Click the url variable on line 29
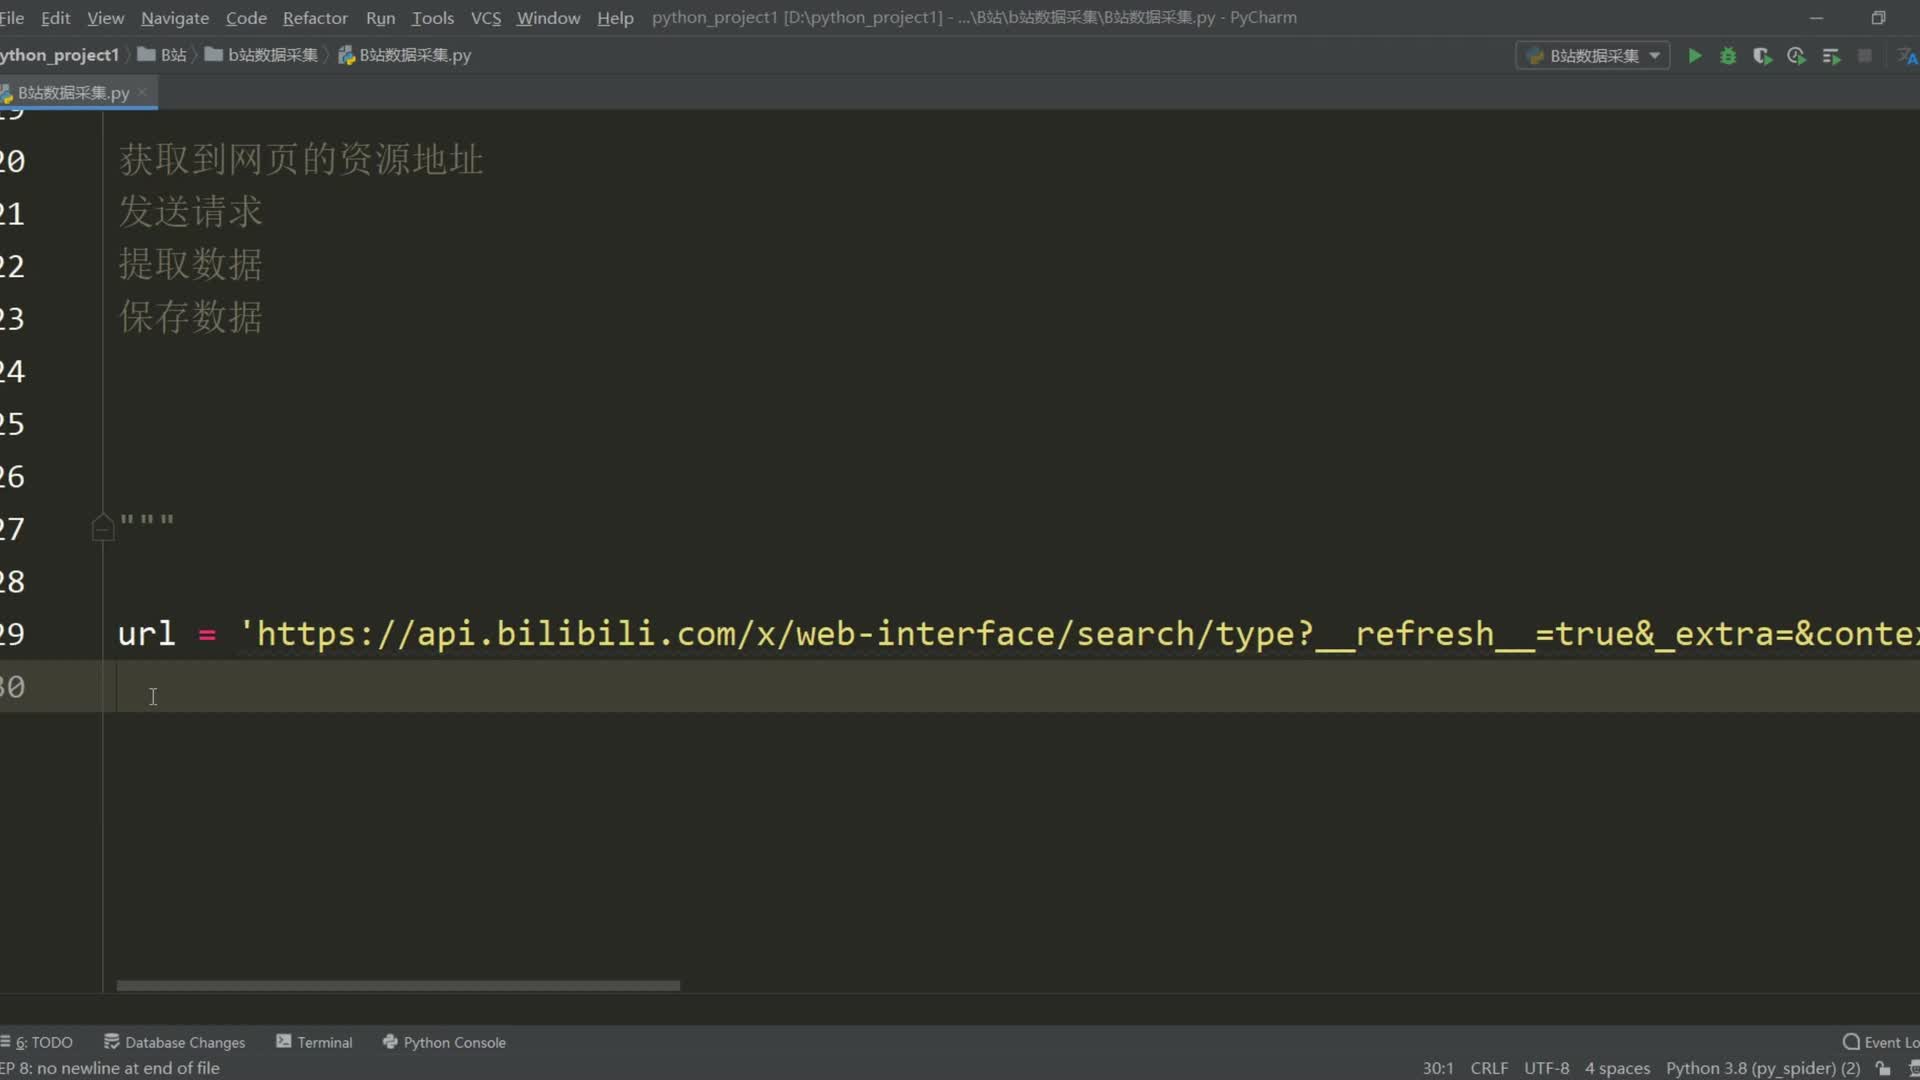This screenshot has width=1920, height=1080. (x=146, y=634)
